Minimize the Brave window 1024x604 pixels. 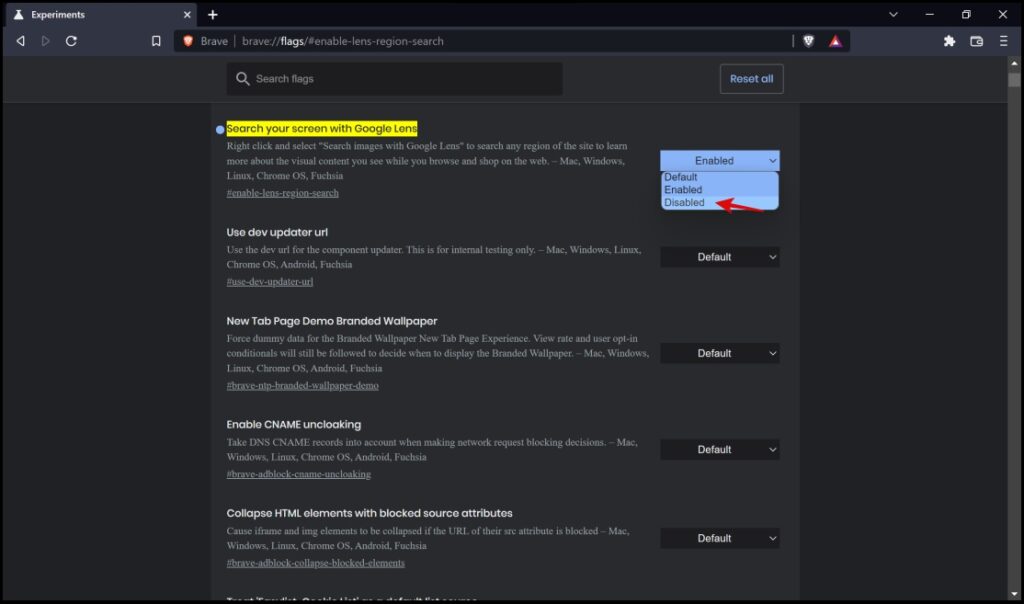click(930, 14)
